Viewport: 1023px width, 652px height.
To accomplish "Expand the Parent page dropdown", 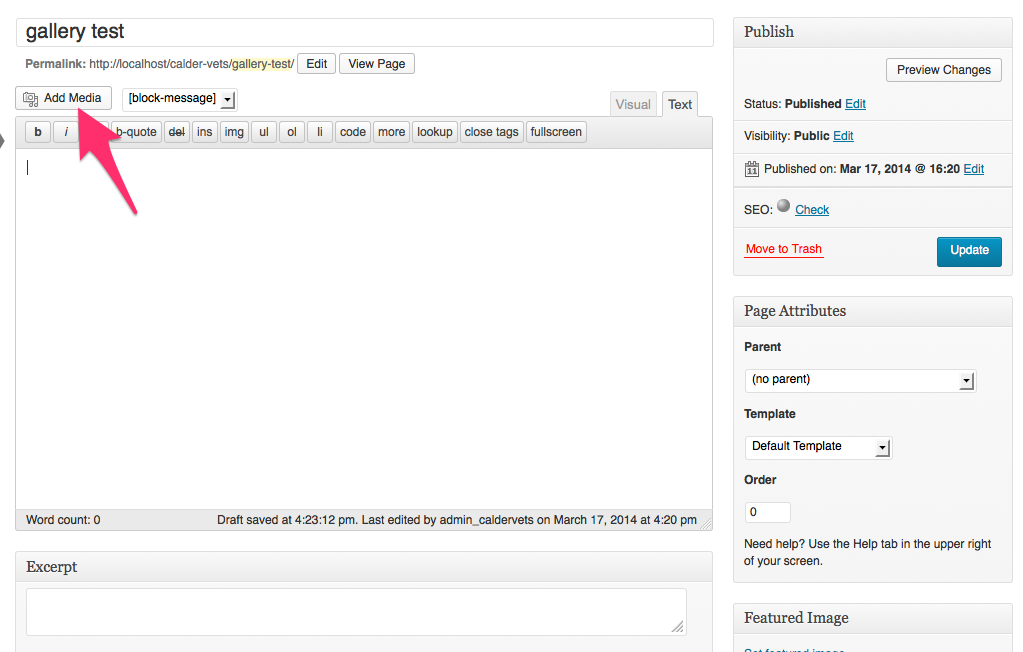I will 859,380.
